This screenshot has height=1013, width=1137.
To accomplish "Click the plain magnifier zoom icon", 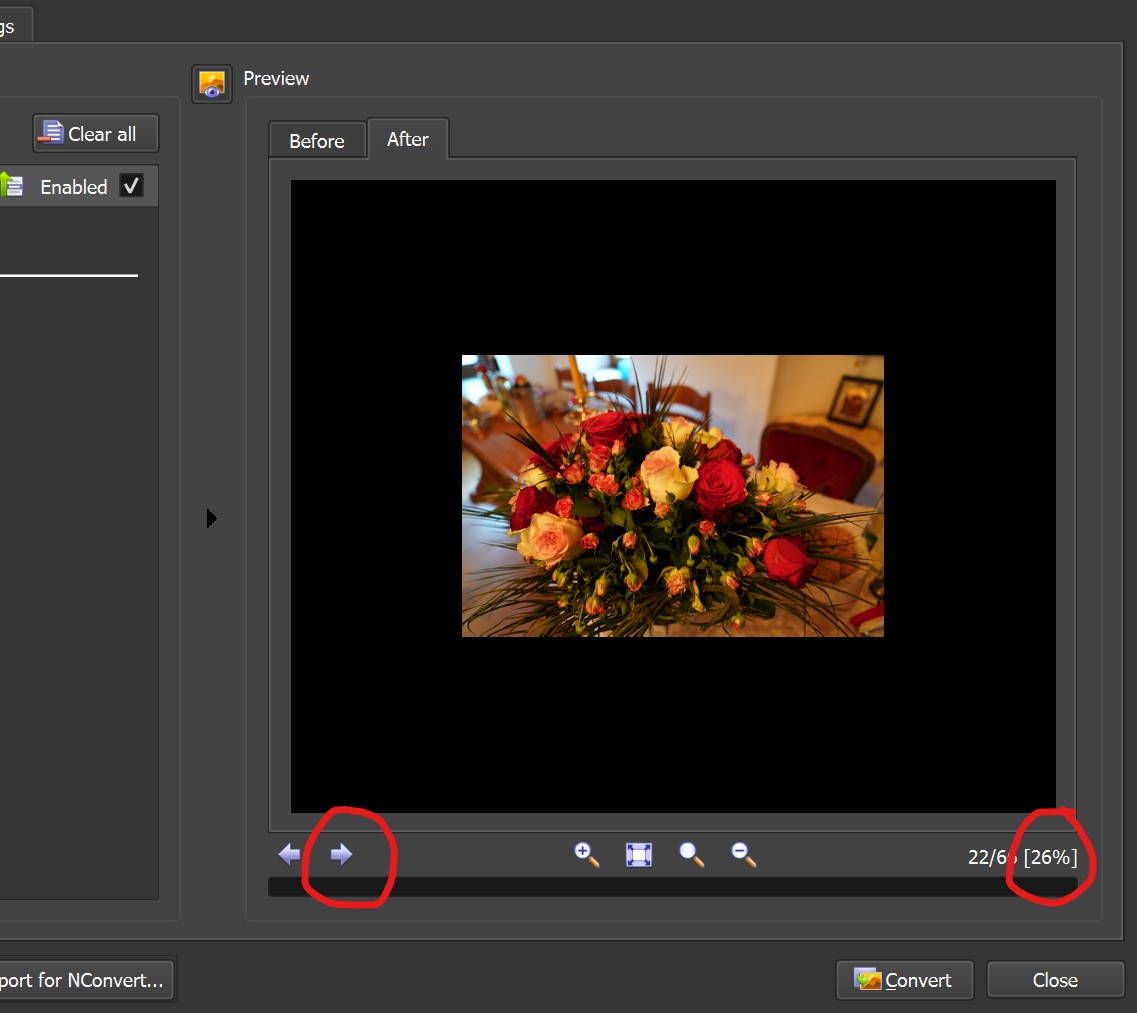I will point(691,855).
